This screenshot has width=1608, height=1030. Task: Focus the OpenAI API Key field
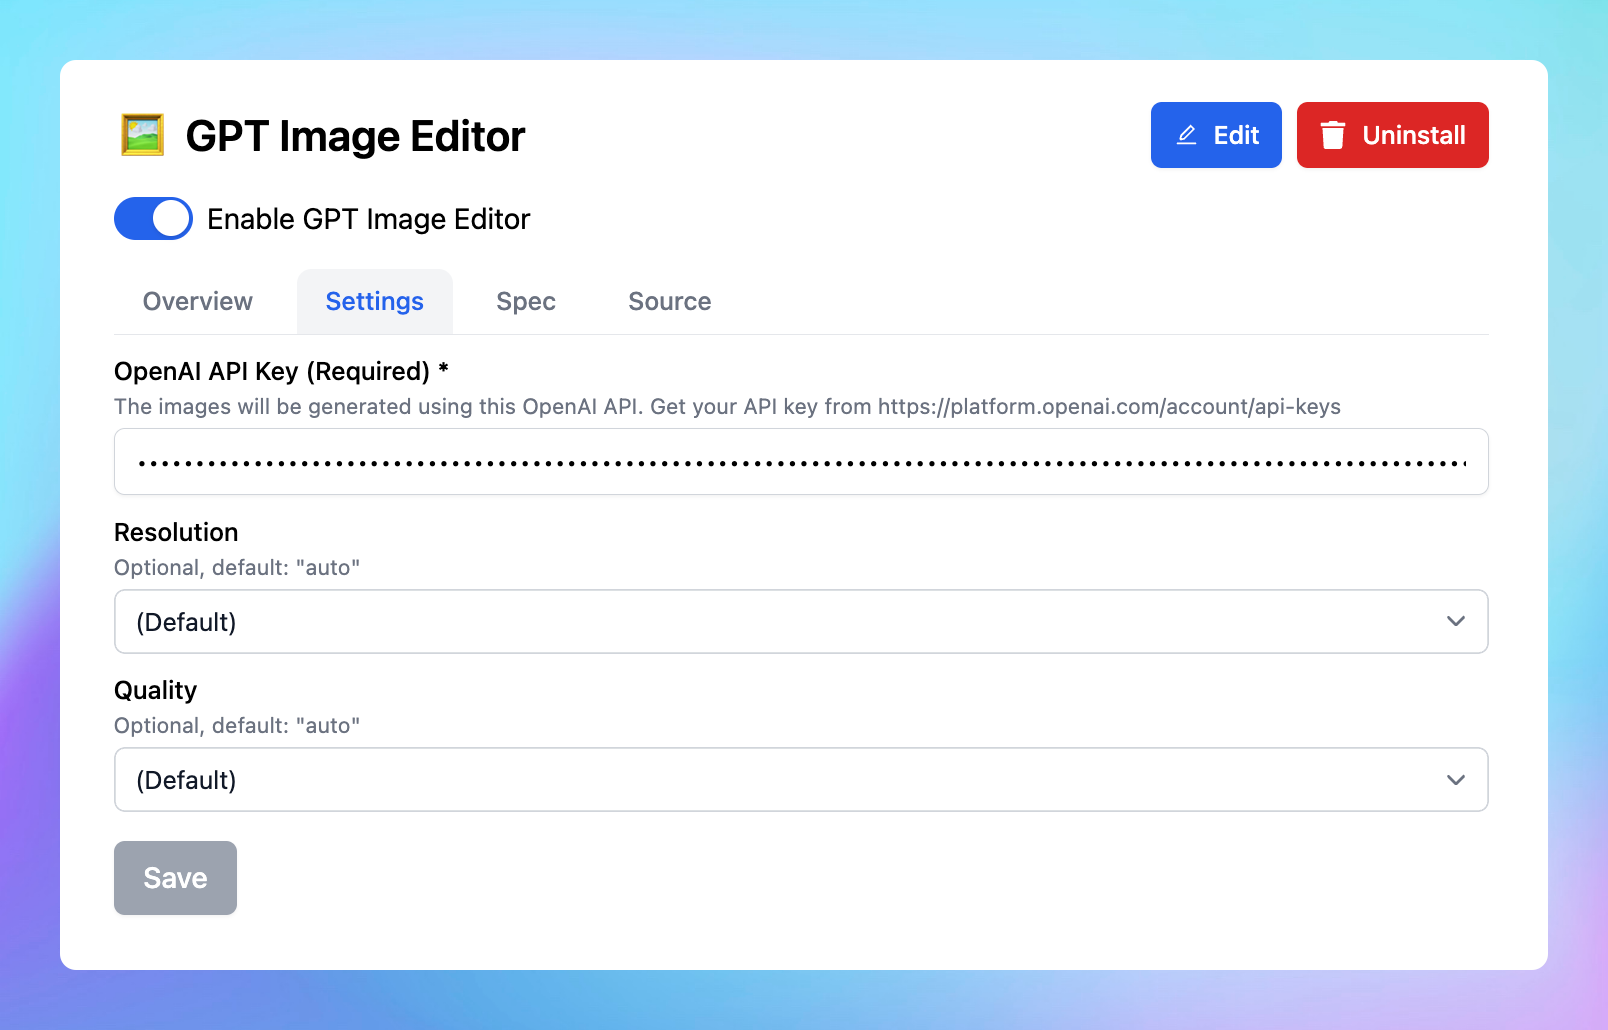coord(801,462)
